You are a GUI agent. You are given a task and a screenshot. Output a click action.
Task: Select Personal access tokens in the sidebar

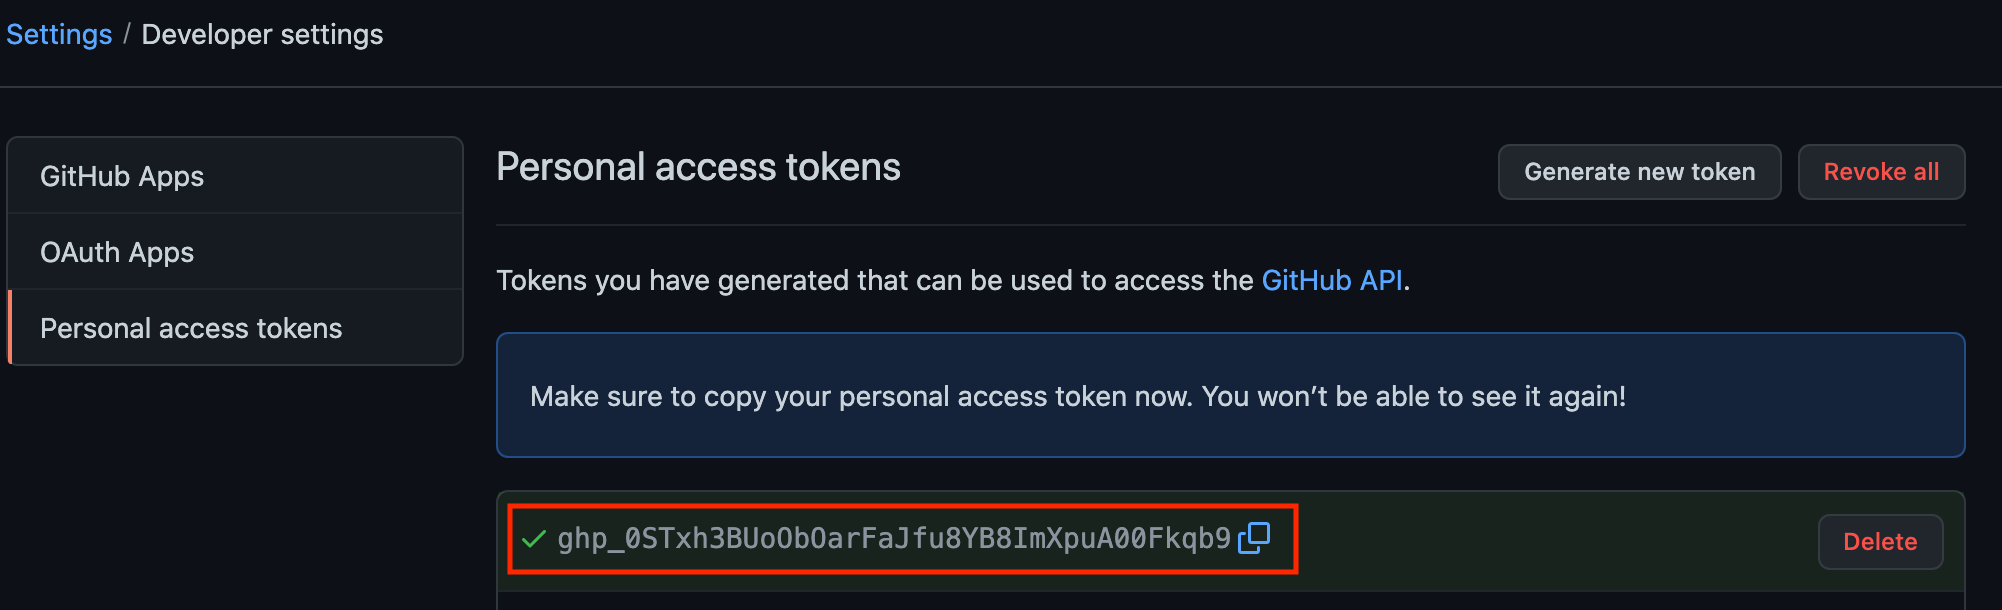point(191,328)
